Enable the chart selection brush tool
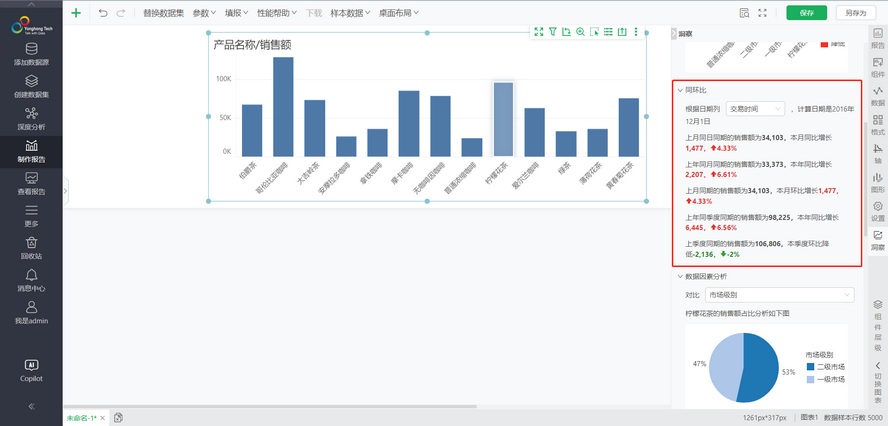888x426 pixels. pyautogui.click(x=594, y=32)
